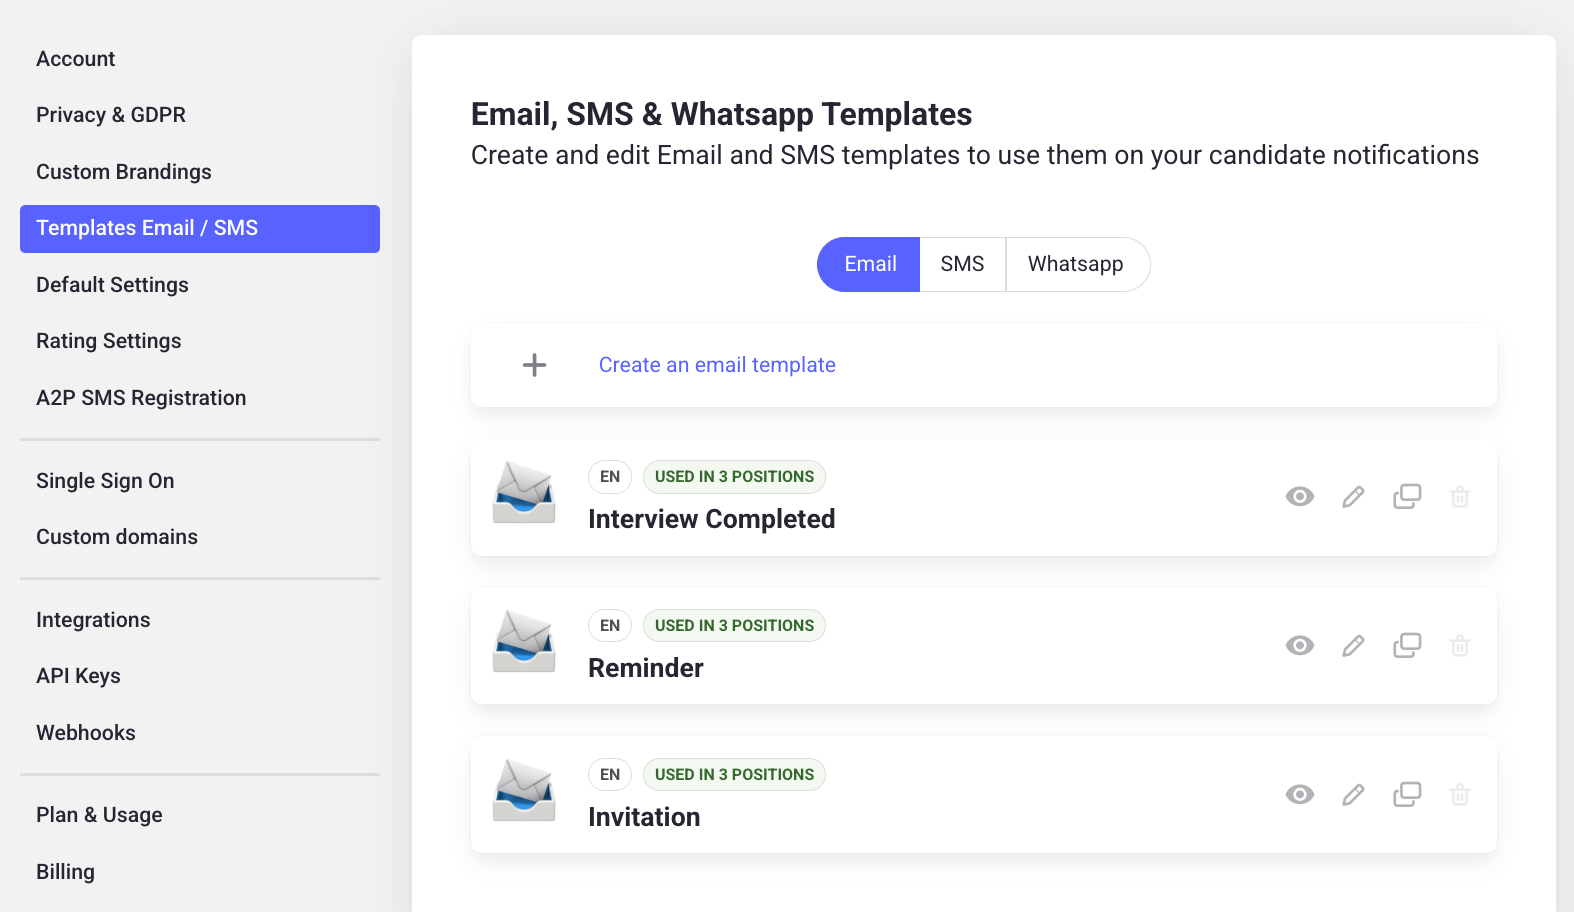Click USED IN 3 POSITIONS badge on Reminder
The width and height of the screenshot is (1574, 912).
pyautogui.click(x=734, y=626)
